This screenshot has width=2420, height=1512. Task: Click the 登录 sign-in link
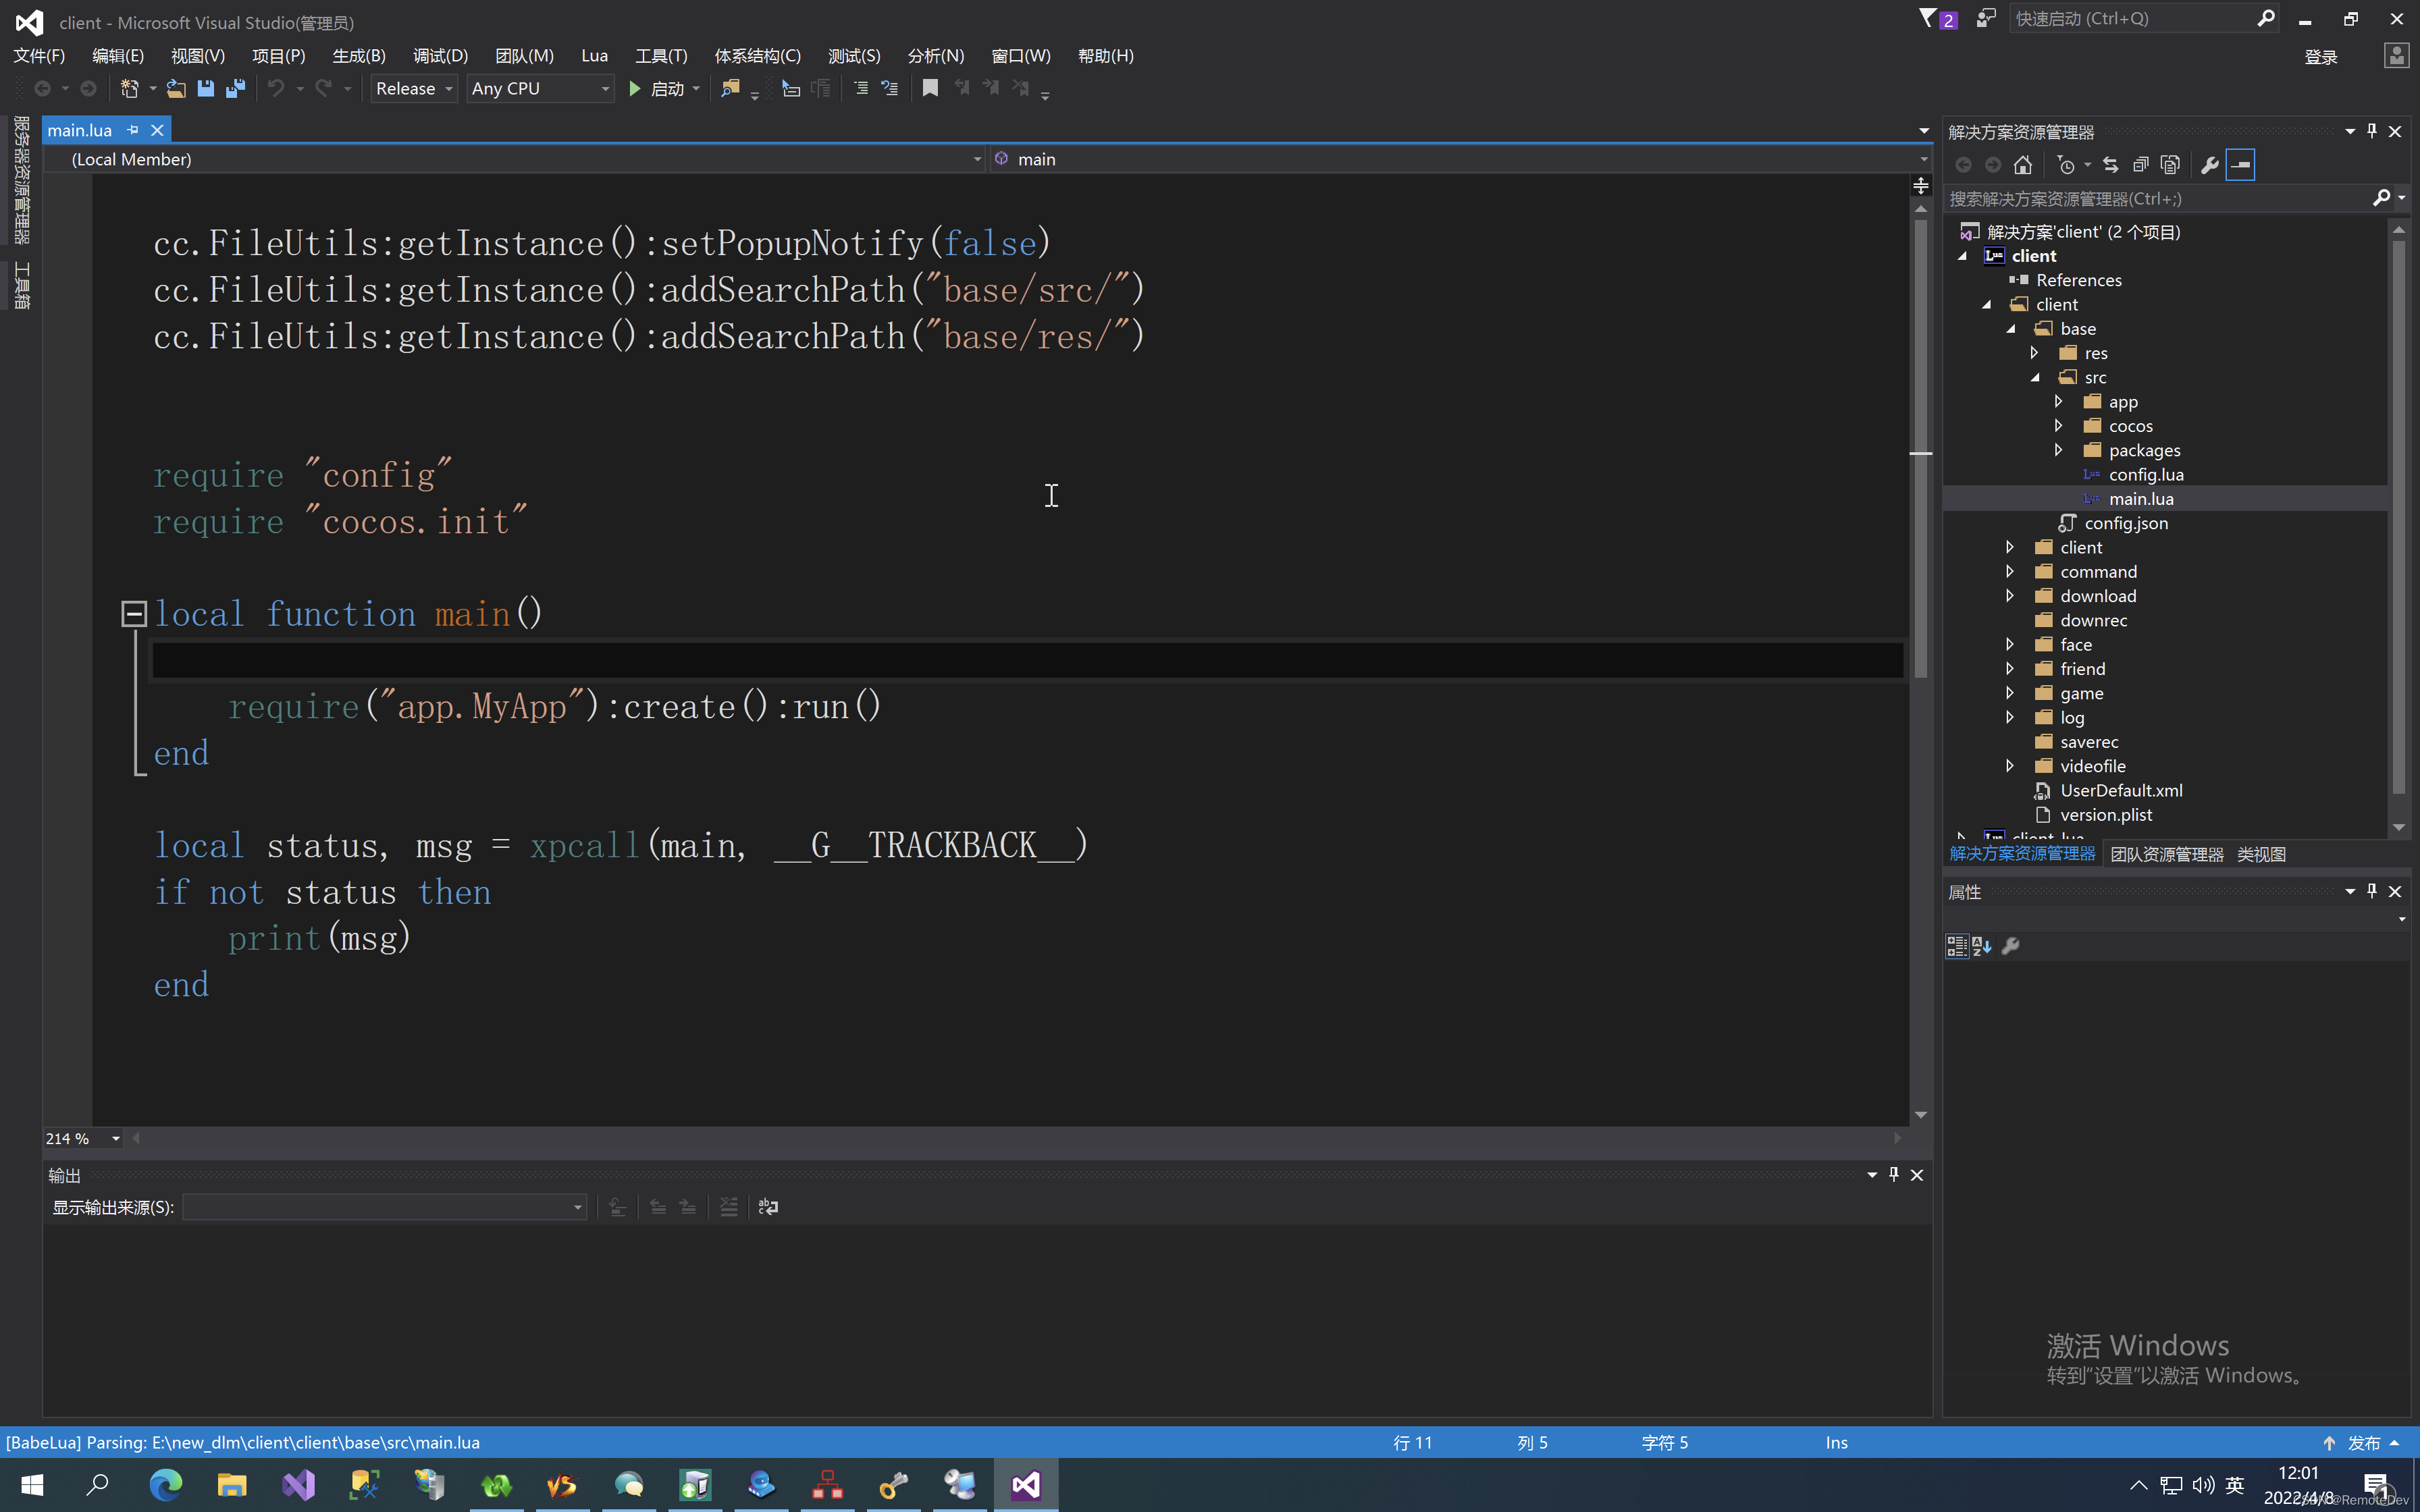coord(2320,57)
